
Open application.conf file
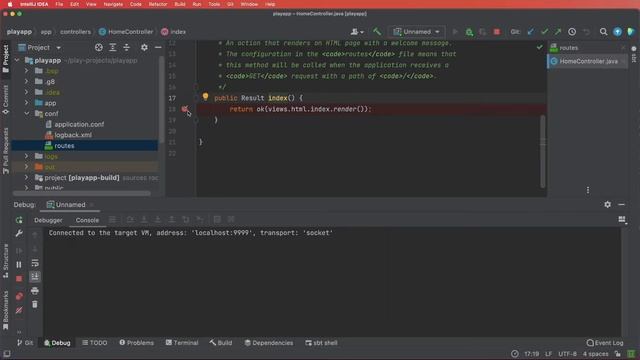coord(79,124)
